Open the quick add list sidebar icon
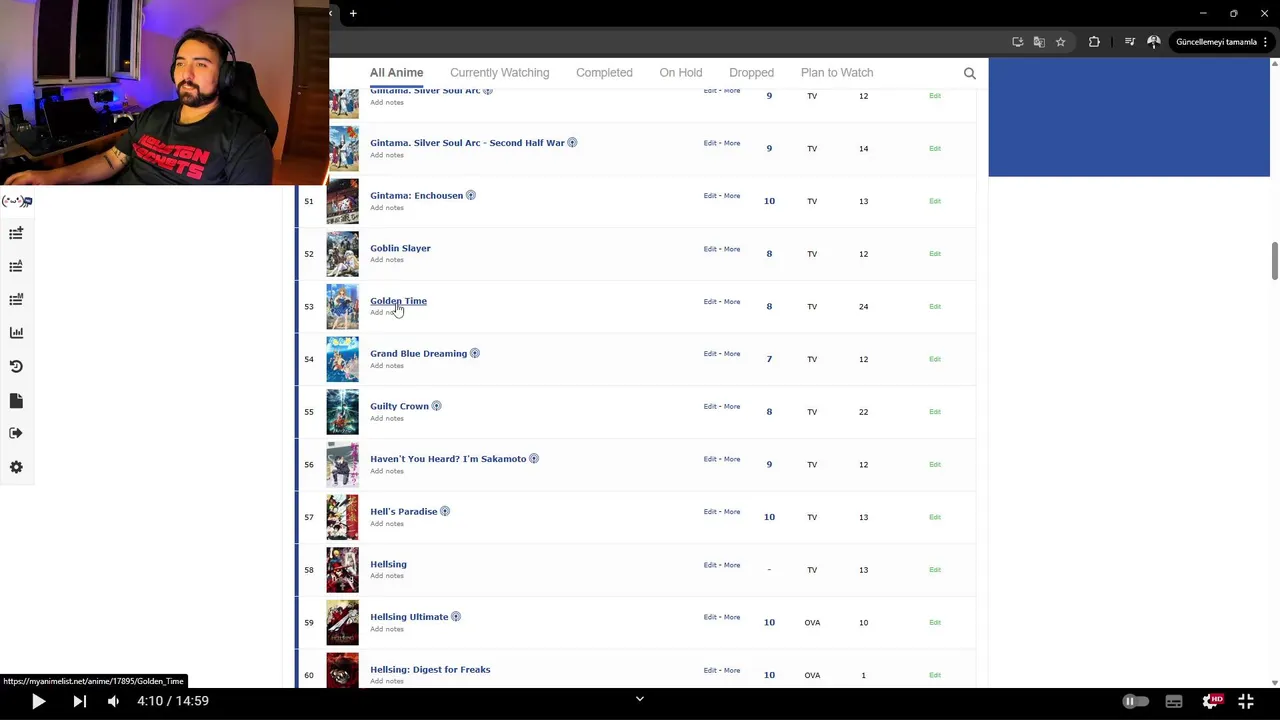1280x720 pixels. [x=16, y=233]
